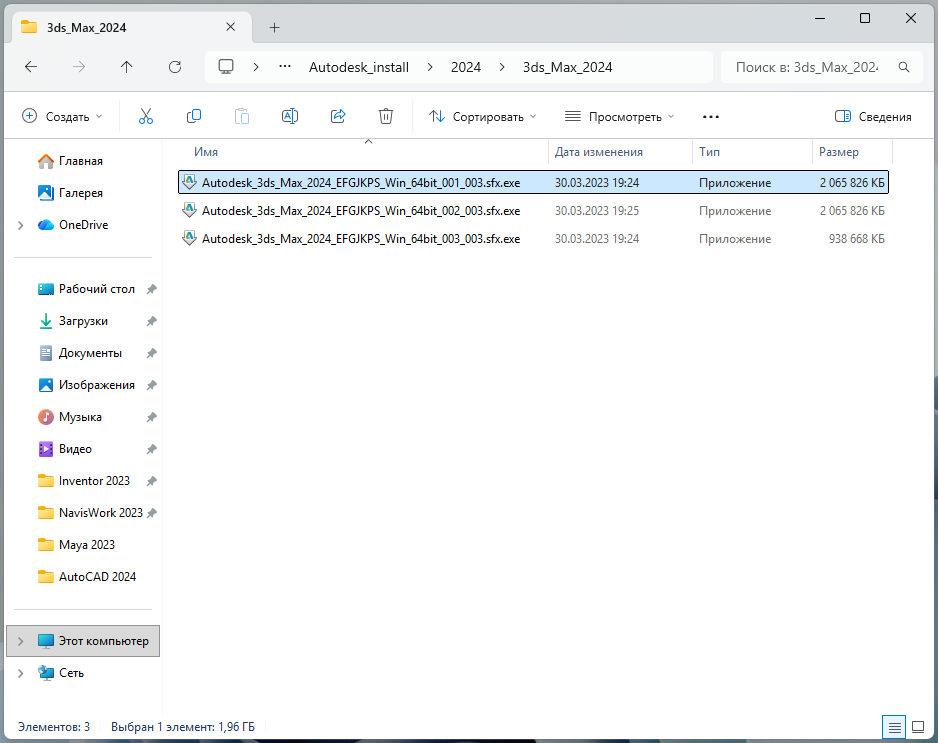938x743 pixels.
Task: Close the 3ds_Max_2024 tab
Action: click(230, 27)
